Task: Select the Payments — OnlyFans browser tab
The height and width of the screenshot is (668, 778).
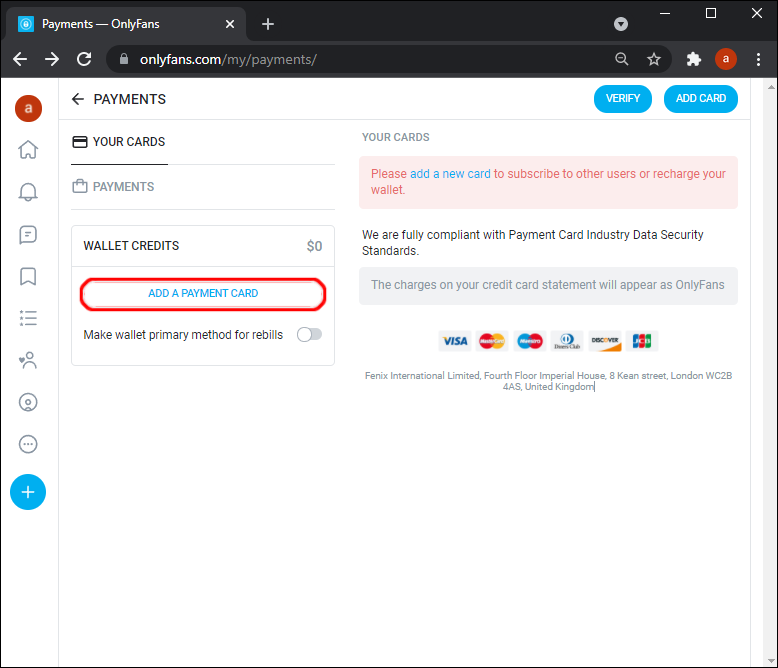Action: (126, 24)
